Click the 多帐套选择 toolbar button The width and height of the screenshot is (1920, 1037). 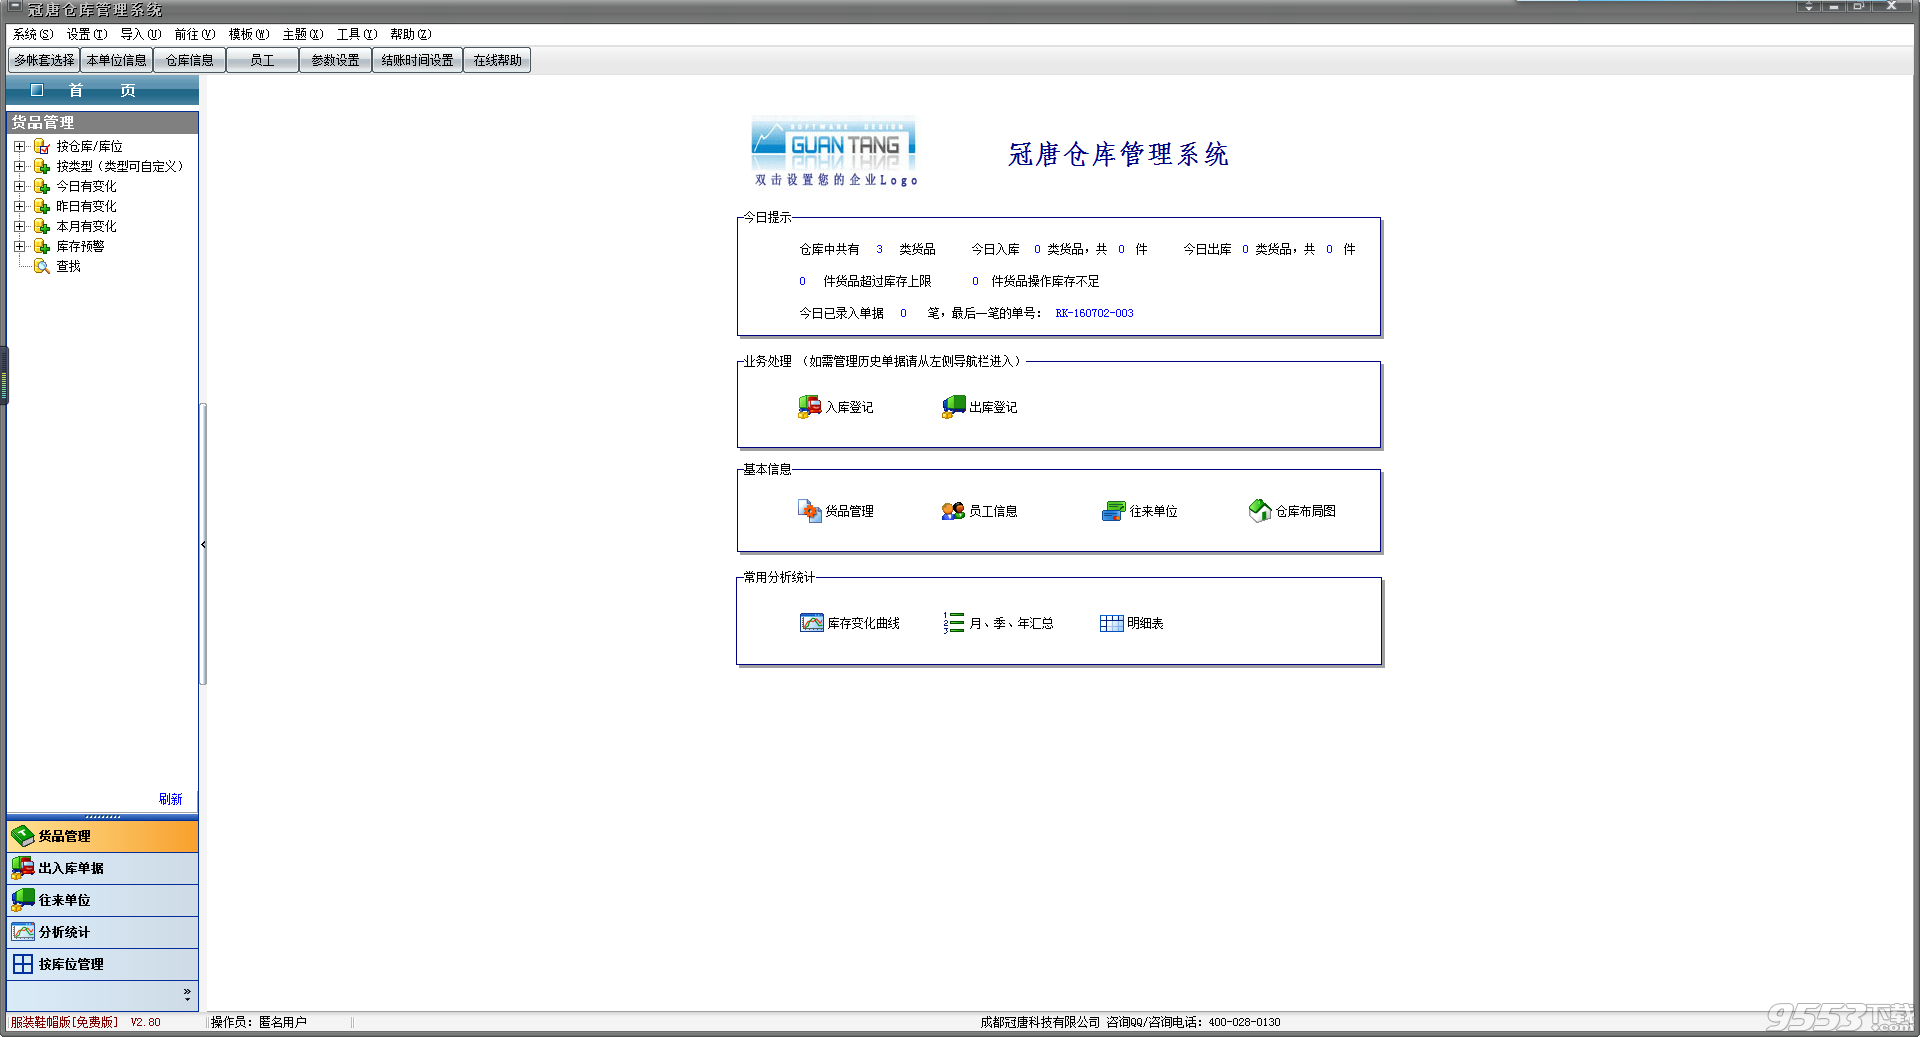tap(44, 60)
